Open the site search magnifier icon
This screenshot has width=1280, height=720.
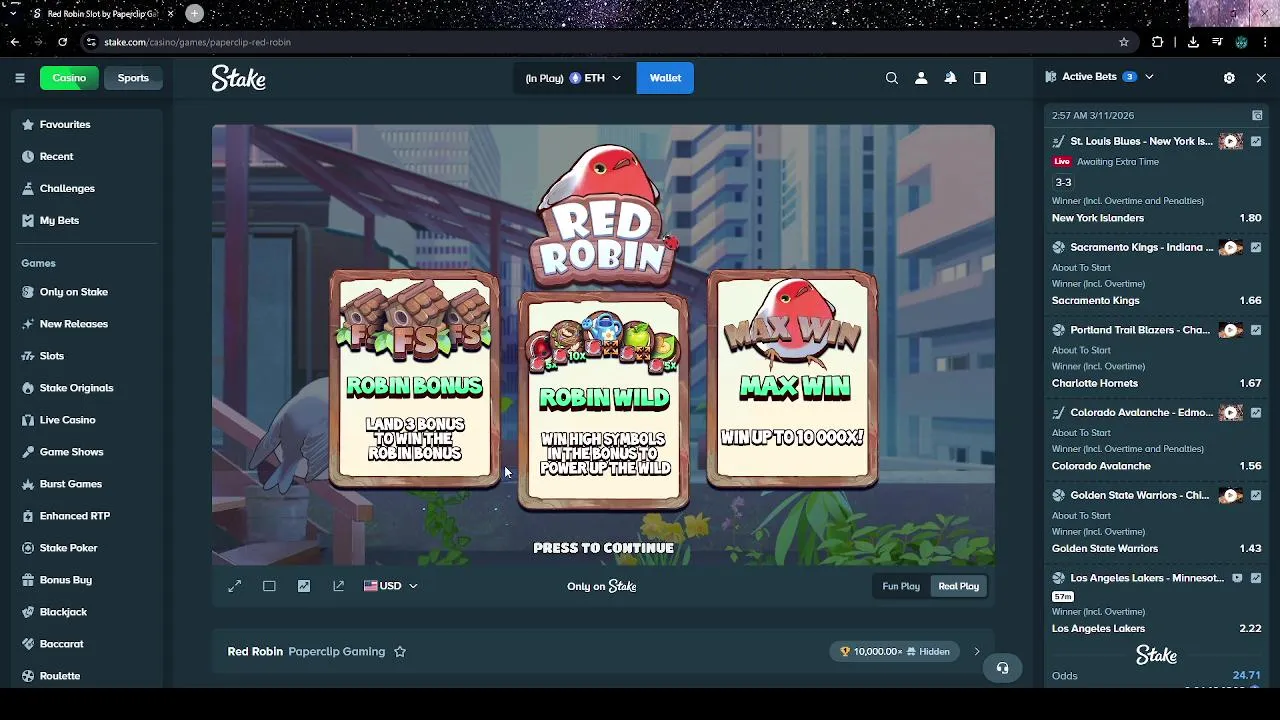click(x=892, y=78)
